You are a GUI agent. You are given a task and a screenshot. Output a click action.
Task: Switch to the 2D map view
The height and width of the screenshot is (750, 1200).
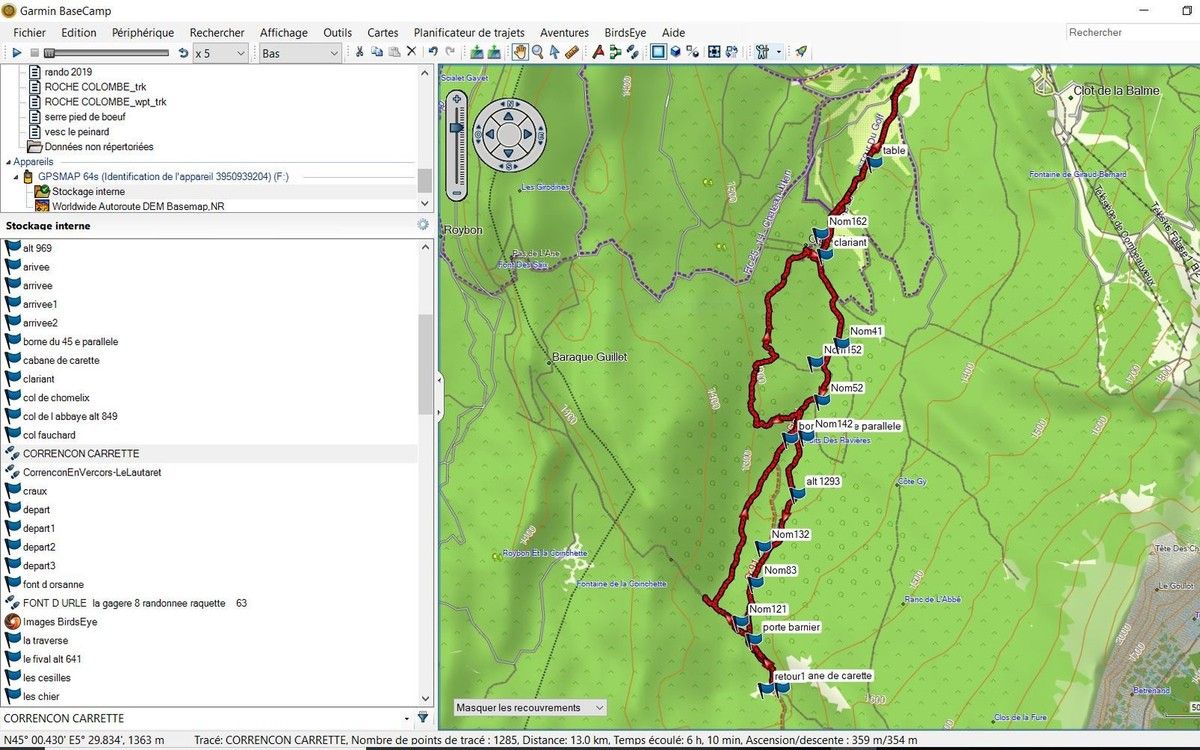(658, 53)
